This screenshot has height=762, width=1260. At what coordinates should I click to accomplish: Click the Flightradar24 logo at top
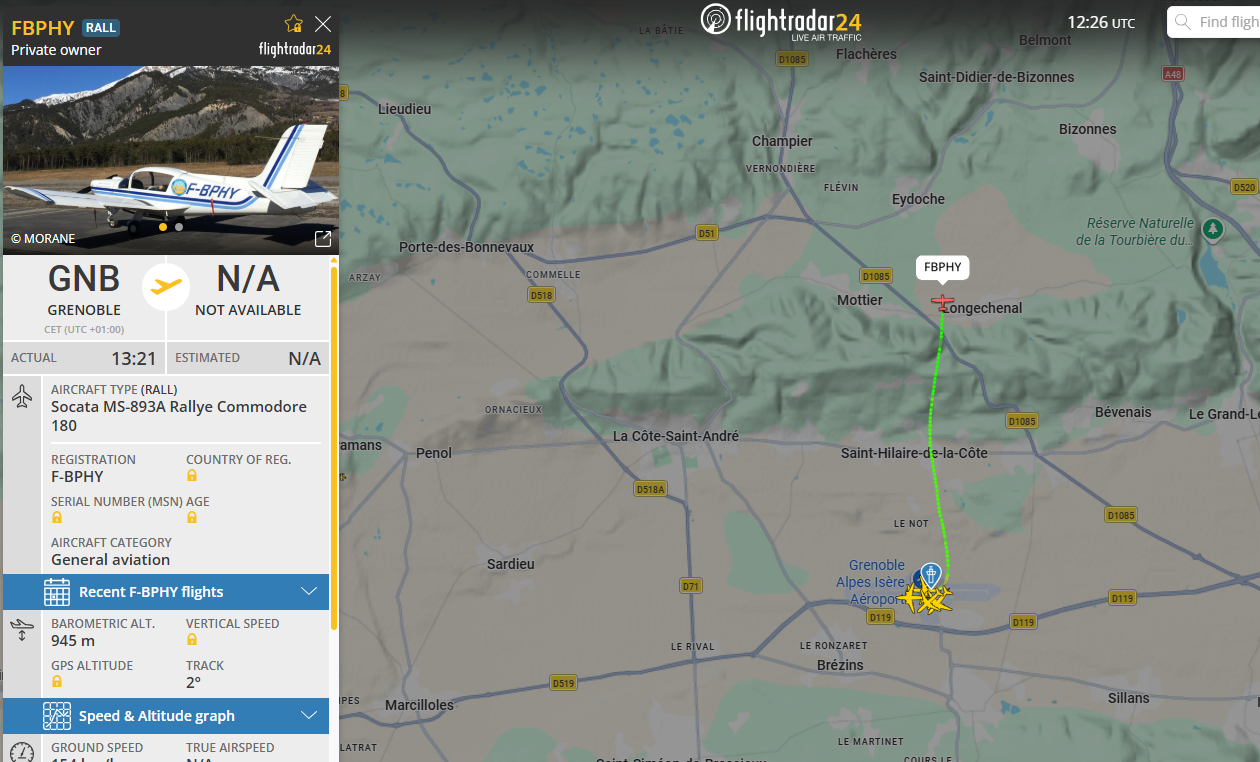781,21
